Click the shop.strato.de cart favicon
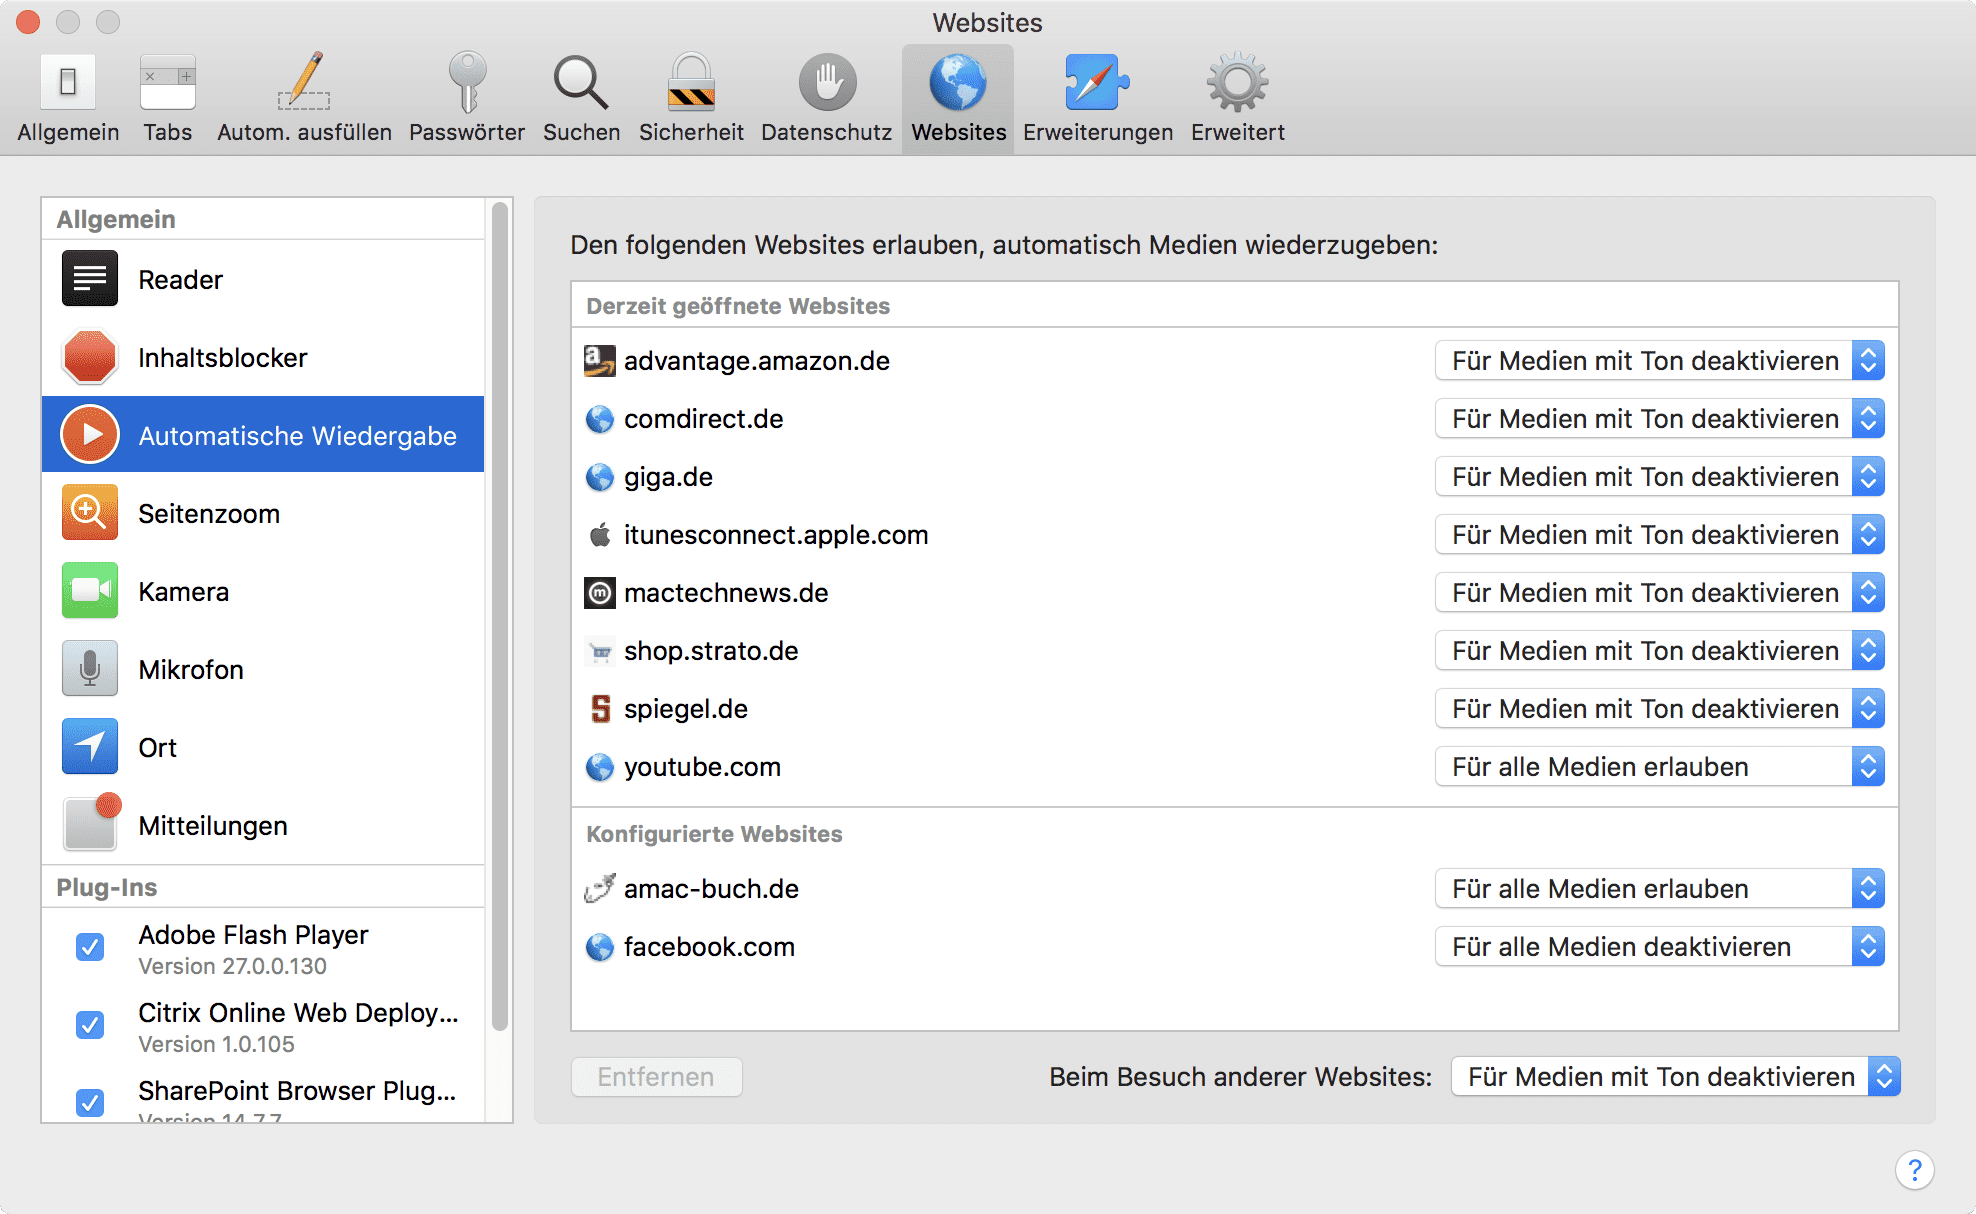 click(x=600, y=652)
